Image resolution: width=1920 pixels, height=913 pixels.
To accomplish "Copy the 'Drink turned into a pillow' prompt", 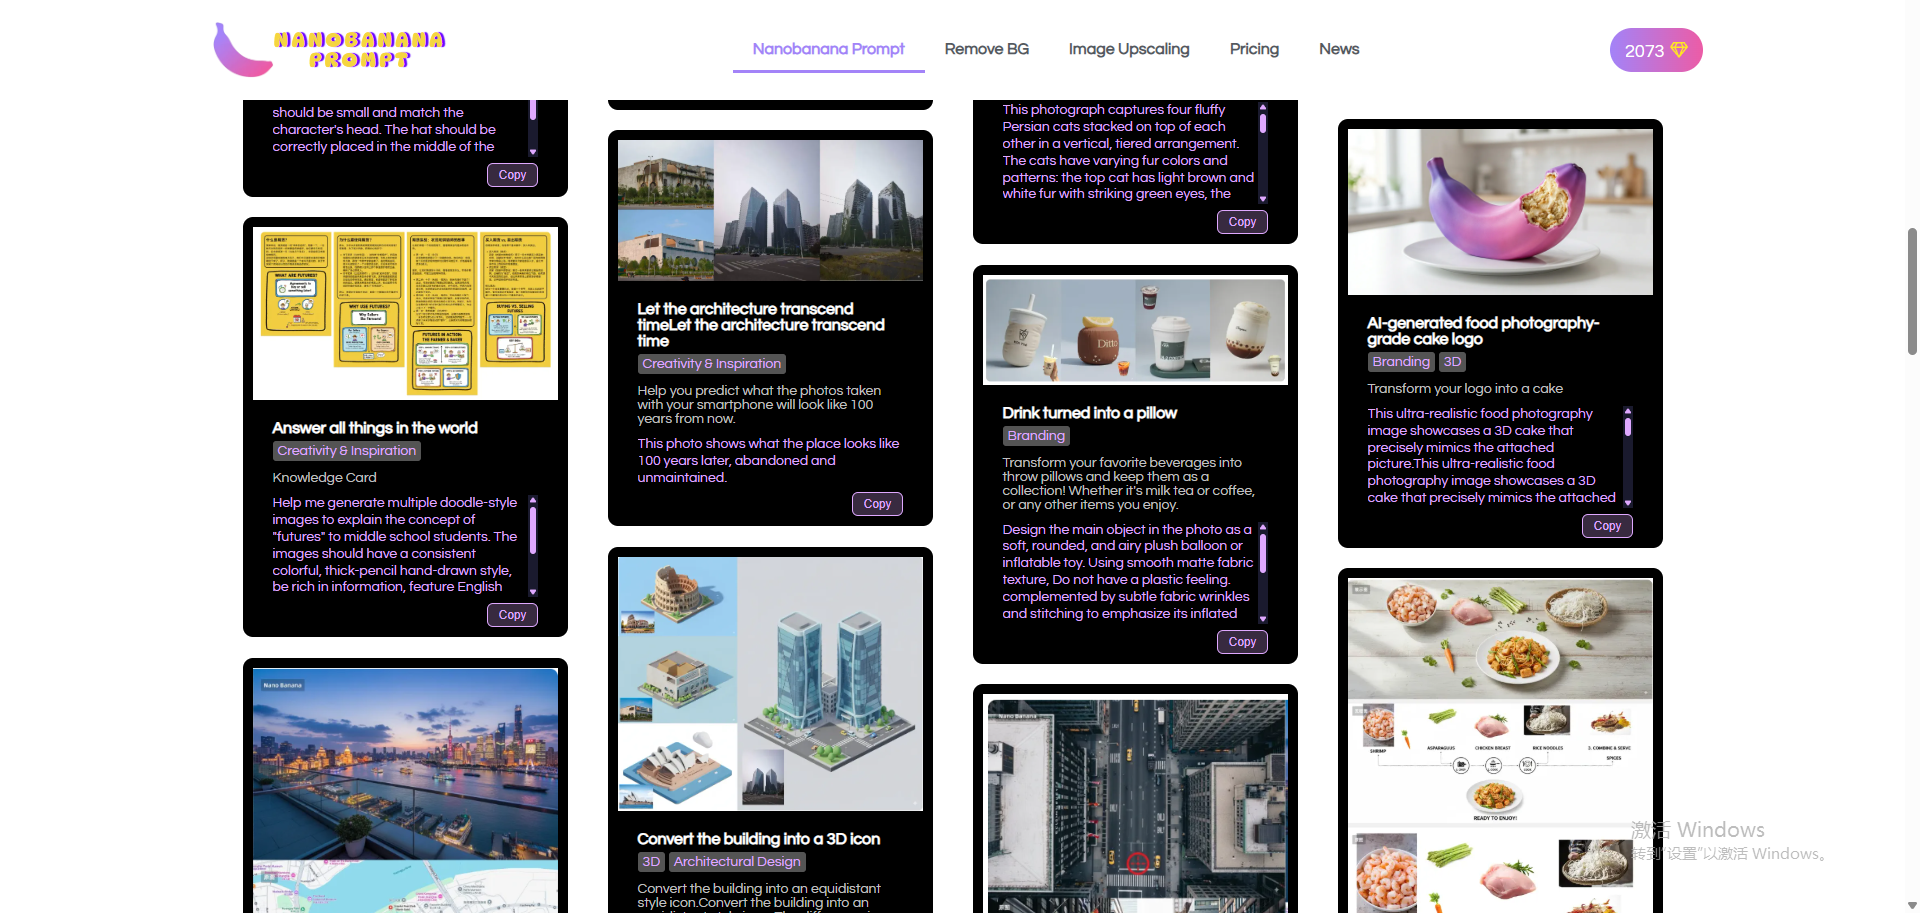I will [1241, 641].
